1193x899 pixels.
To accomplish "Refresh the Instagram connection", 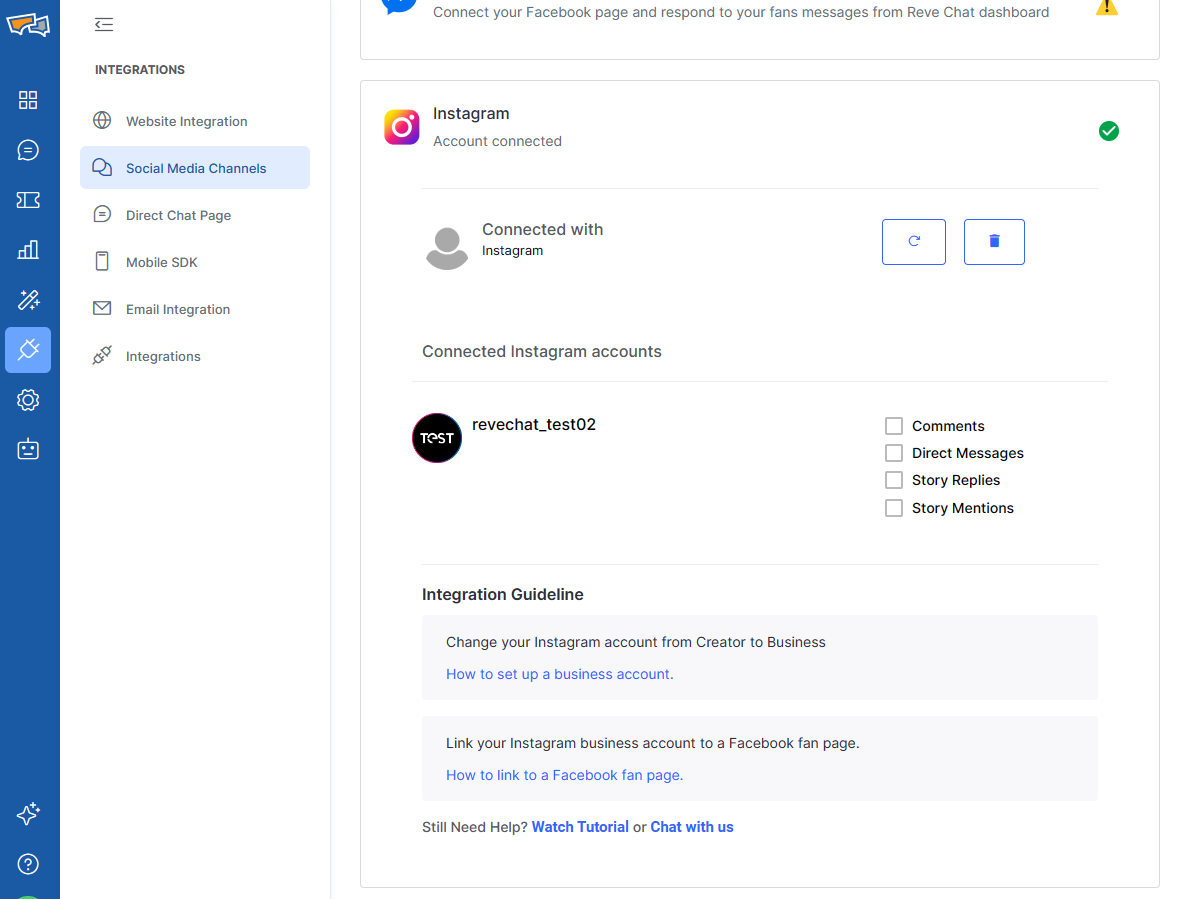I will [x=914, y=242].
